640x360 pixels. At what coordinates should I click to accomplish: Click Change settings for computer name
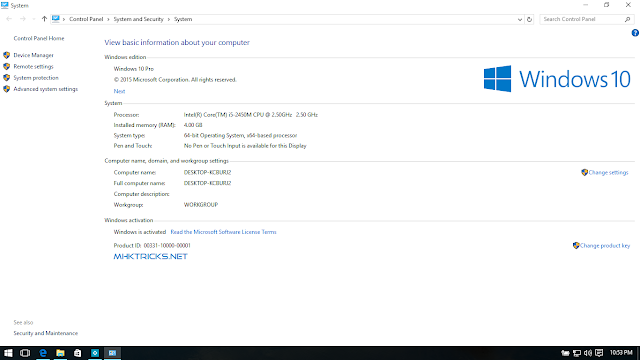pyautogui.click(x=608, y=172)
